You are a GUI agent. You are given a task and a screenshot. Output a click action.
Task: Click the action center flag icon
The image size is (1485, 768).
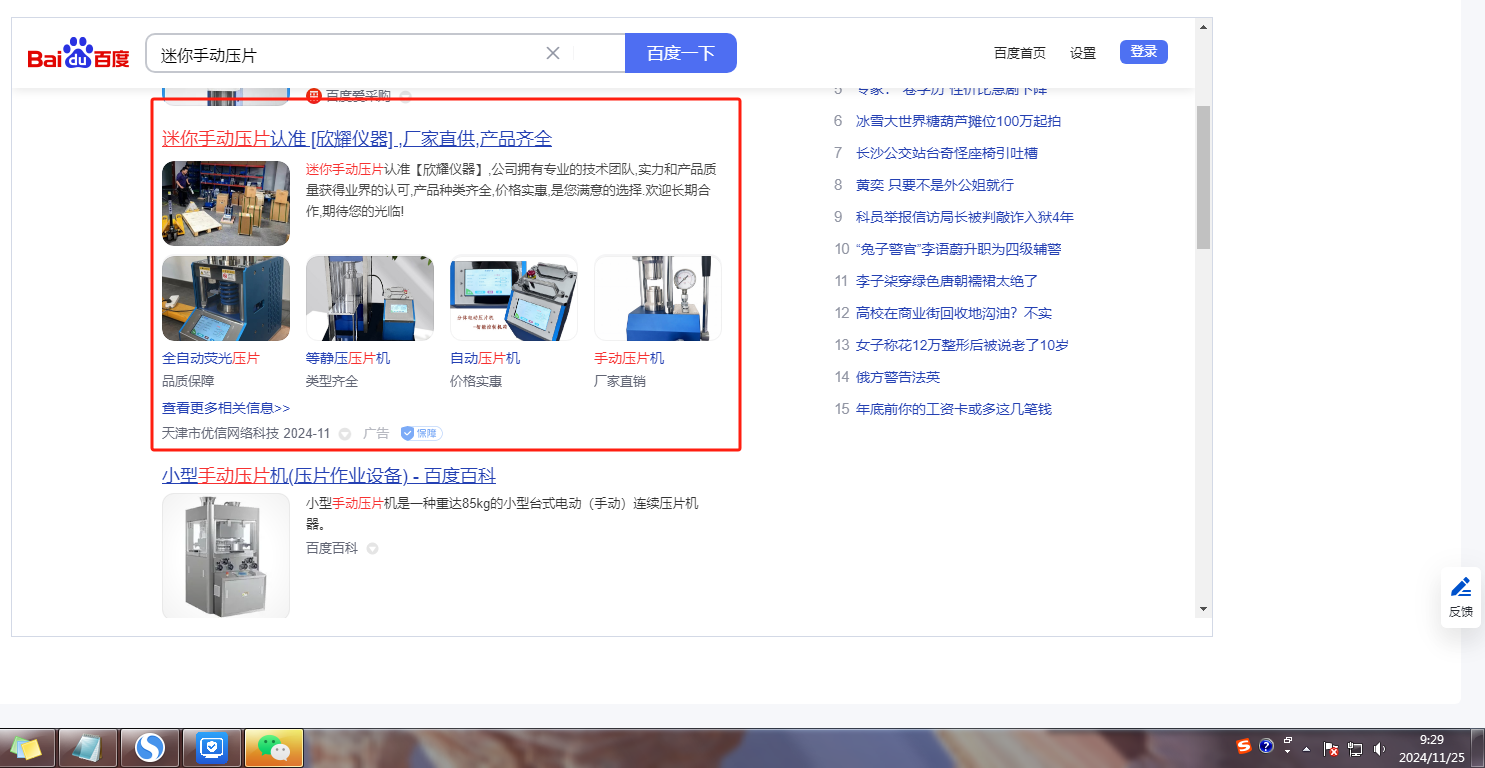1331,748
